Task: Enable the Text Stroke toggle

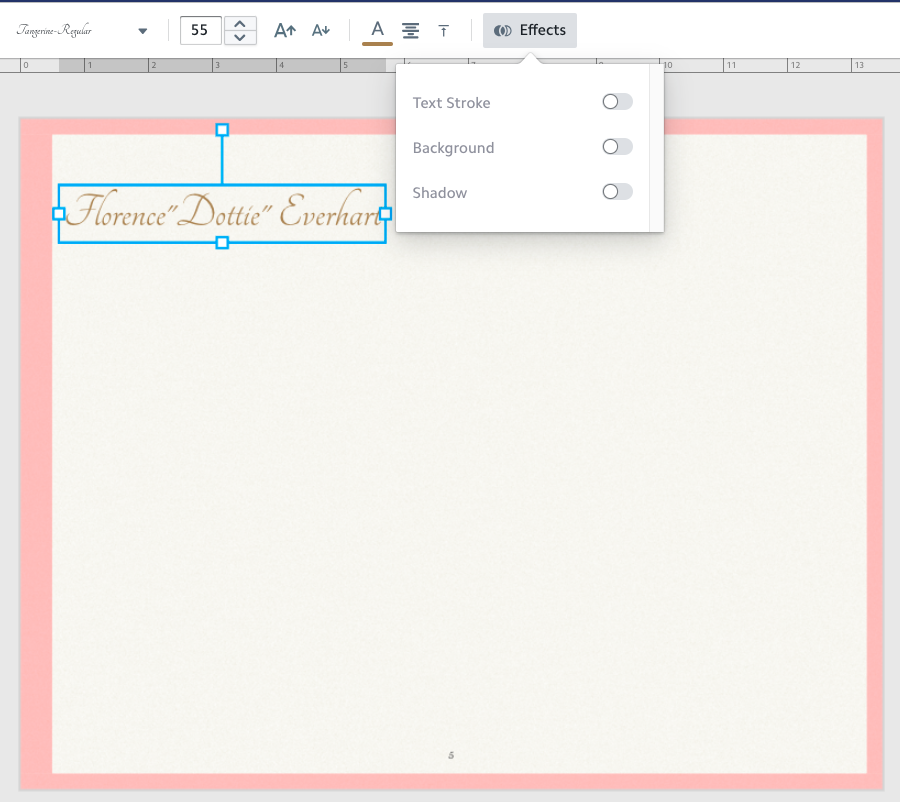Action: coord(617,102)
